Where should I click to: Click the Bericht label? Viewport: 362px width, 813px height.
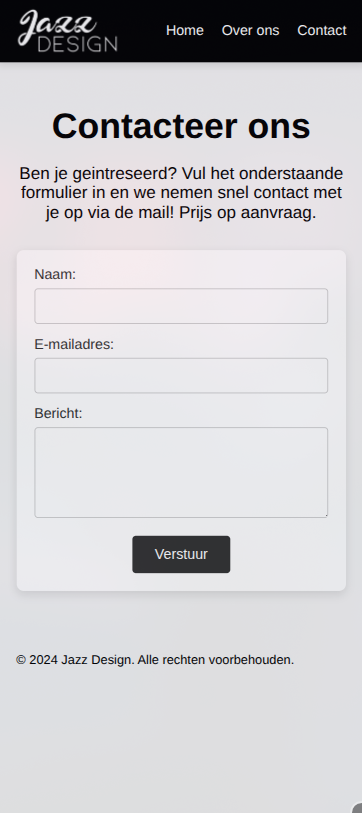pos(59,413)
